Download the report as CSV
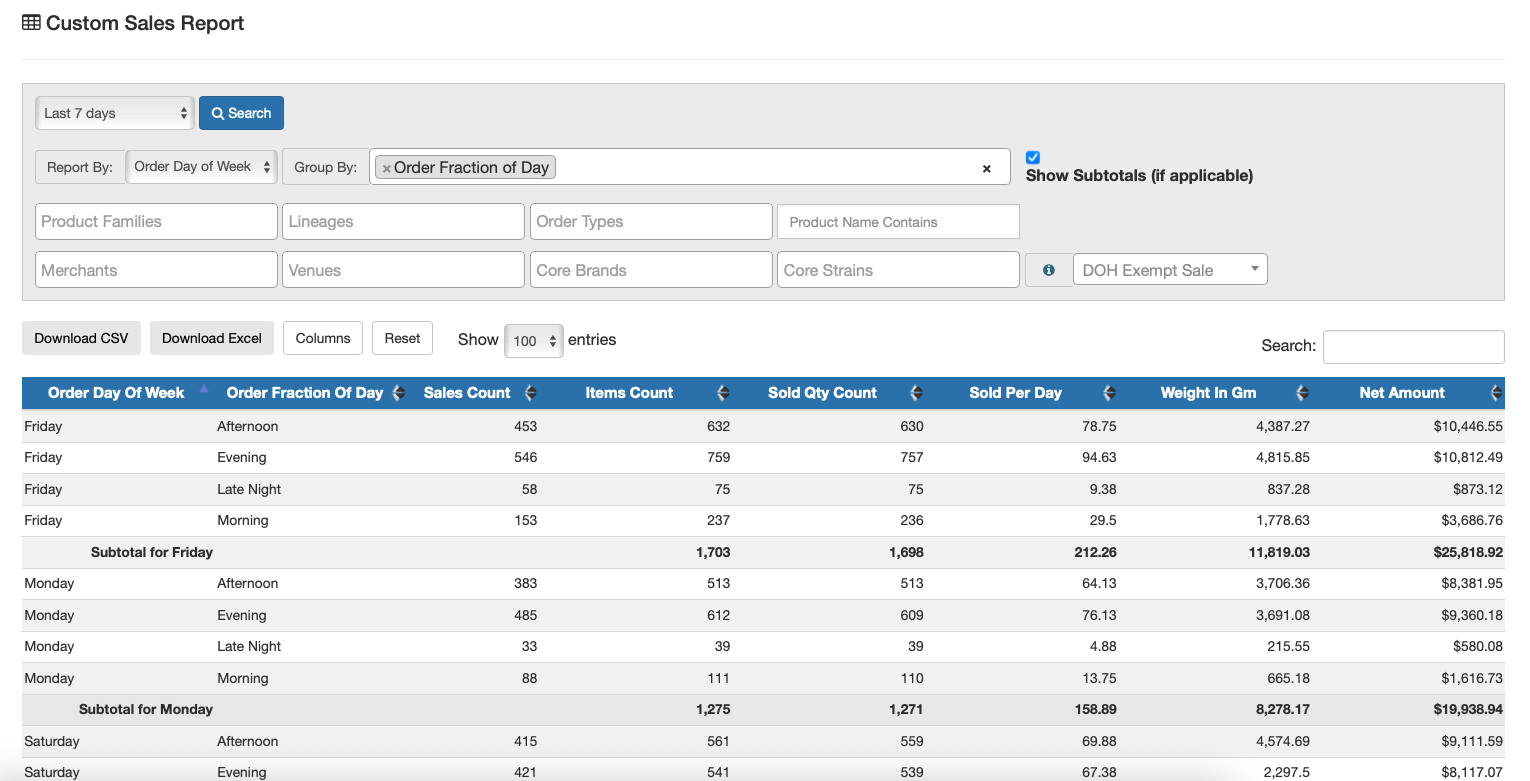 pos(81,338)
